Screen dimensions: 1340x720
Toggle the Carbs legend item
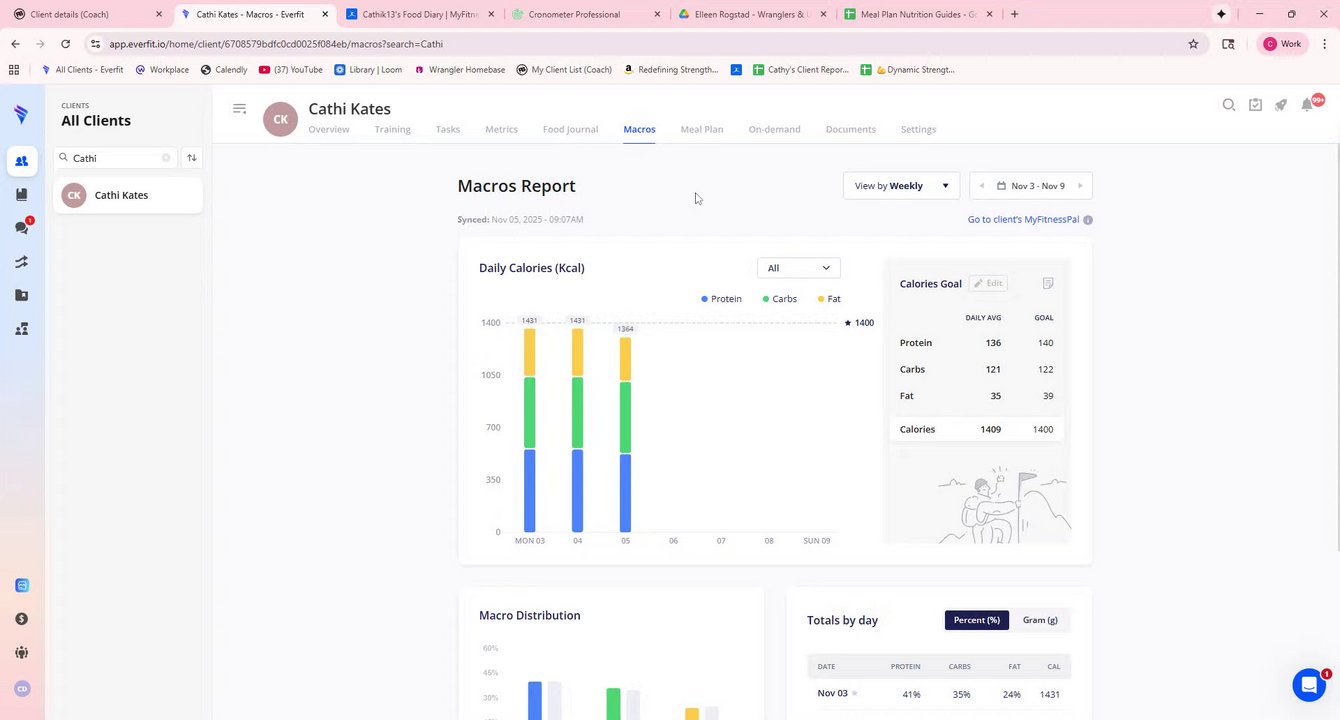pyautogui.click(x=779, y=299)
